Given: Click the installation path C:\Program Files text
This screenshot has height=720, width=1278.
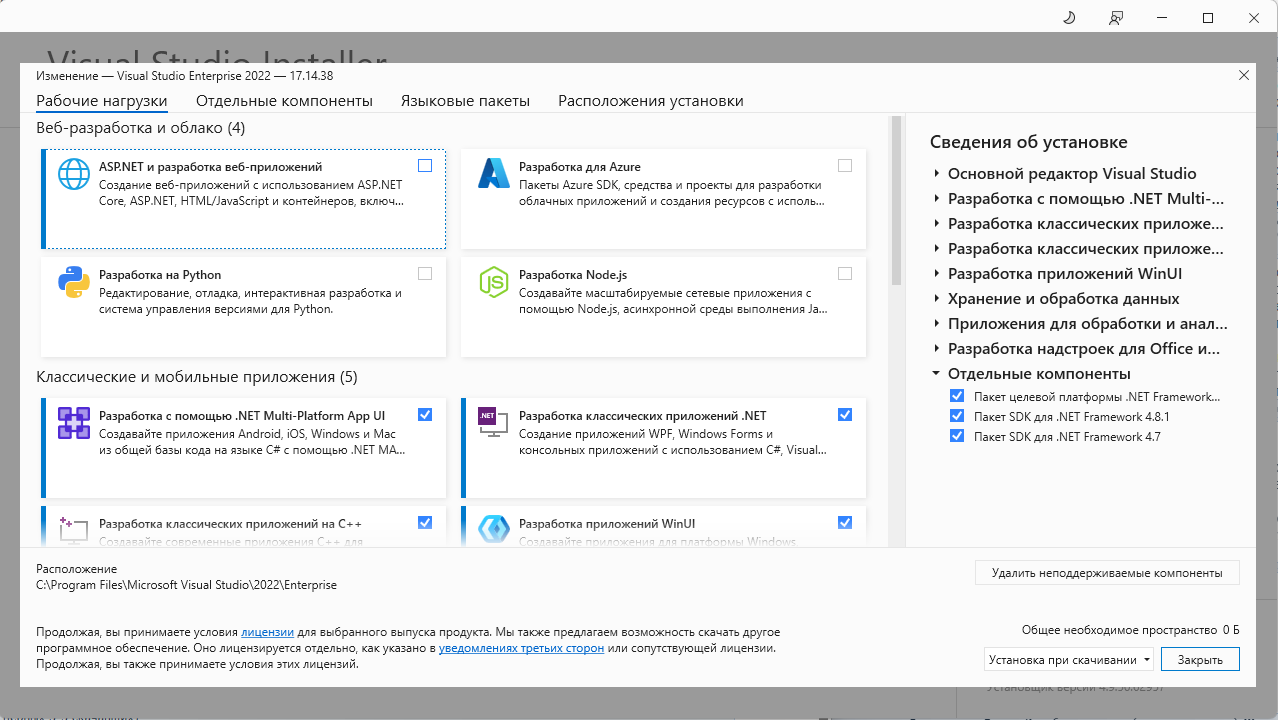Looking at the screenshot, I should click(x=186, y=585).
